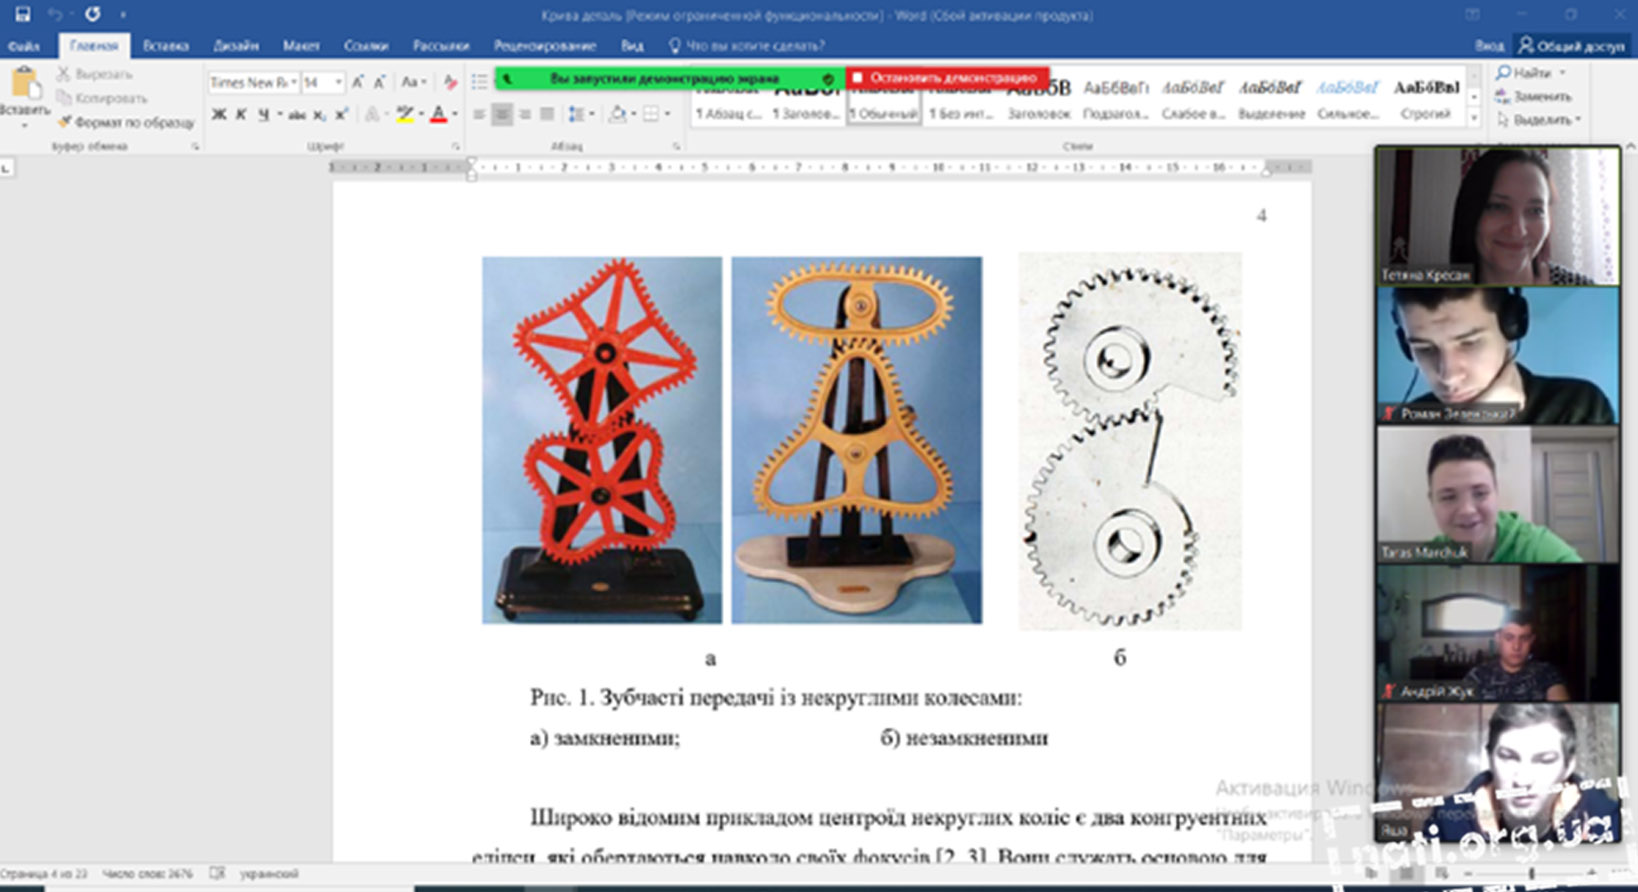Activate Формат по образцу painter
1638x892 pixels.
[x=126, y=122]
